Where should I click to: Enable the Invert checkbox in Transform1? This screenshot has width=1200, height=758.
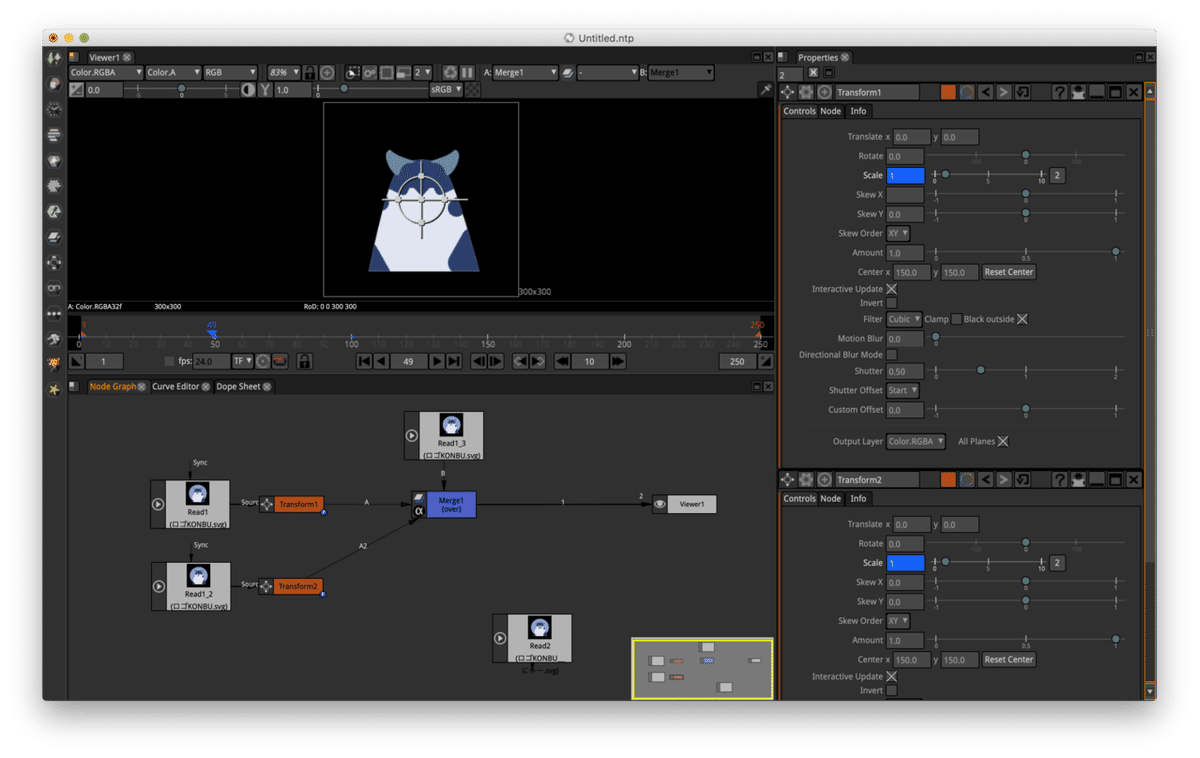pyautogui.click(x=892, y=303)
